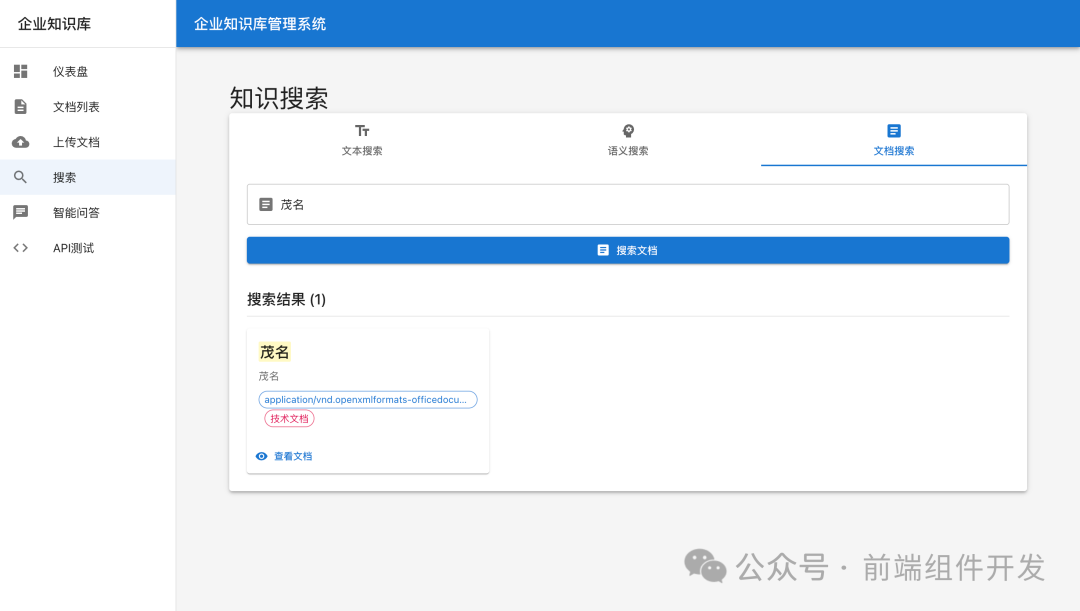1080x611 pixels.
Task: Select the lightbulb icon above 语义搜索
Action: coord(627,129)
